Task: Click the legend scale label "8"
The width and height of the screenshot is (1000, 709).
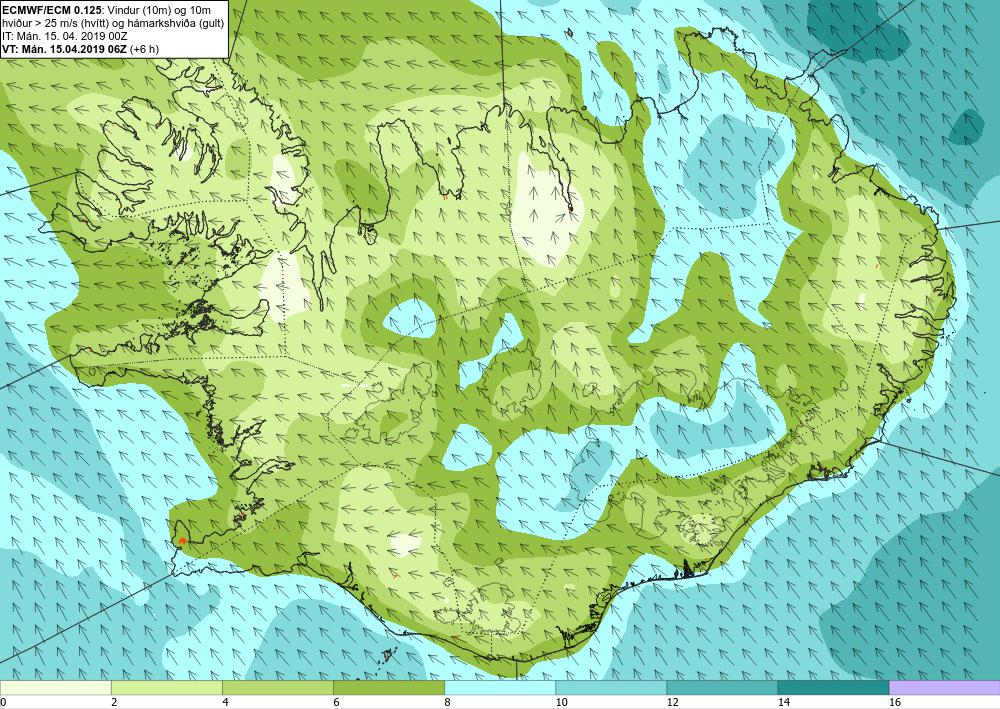Action: click(x=447, y=702)
